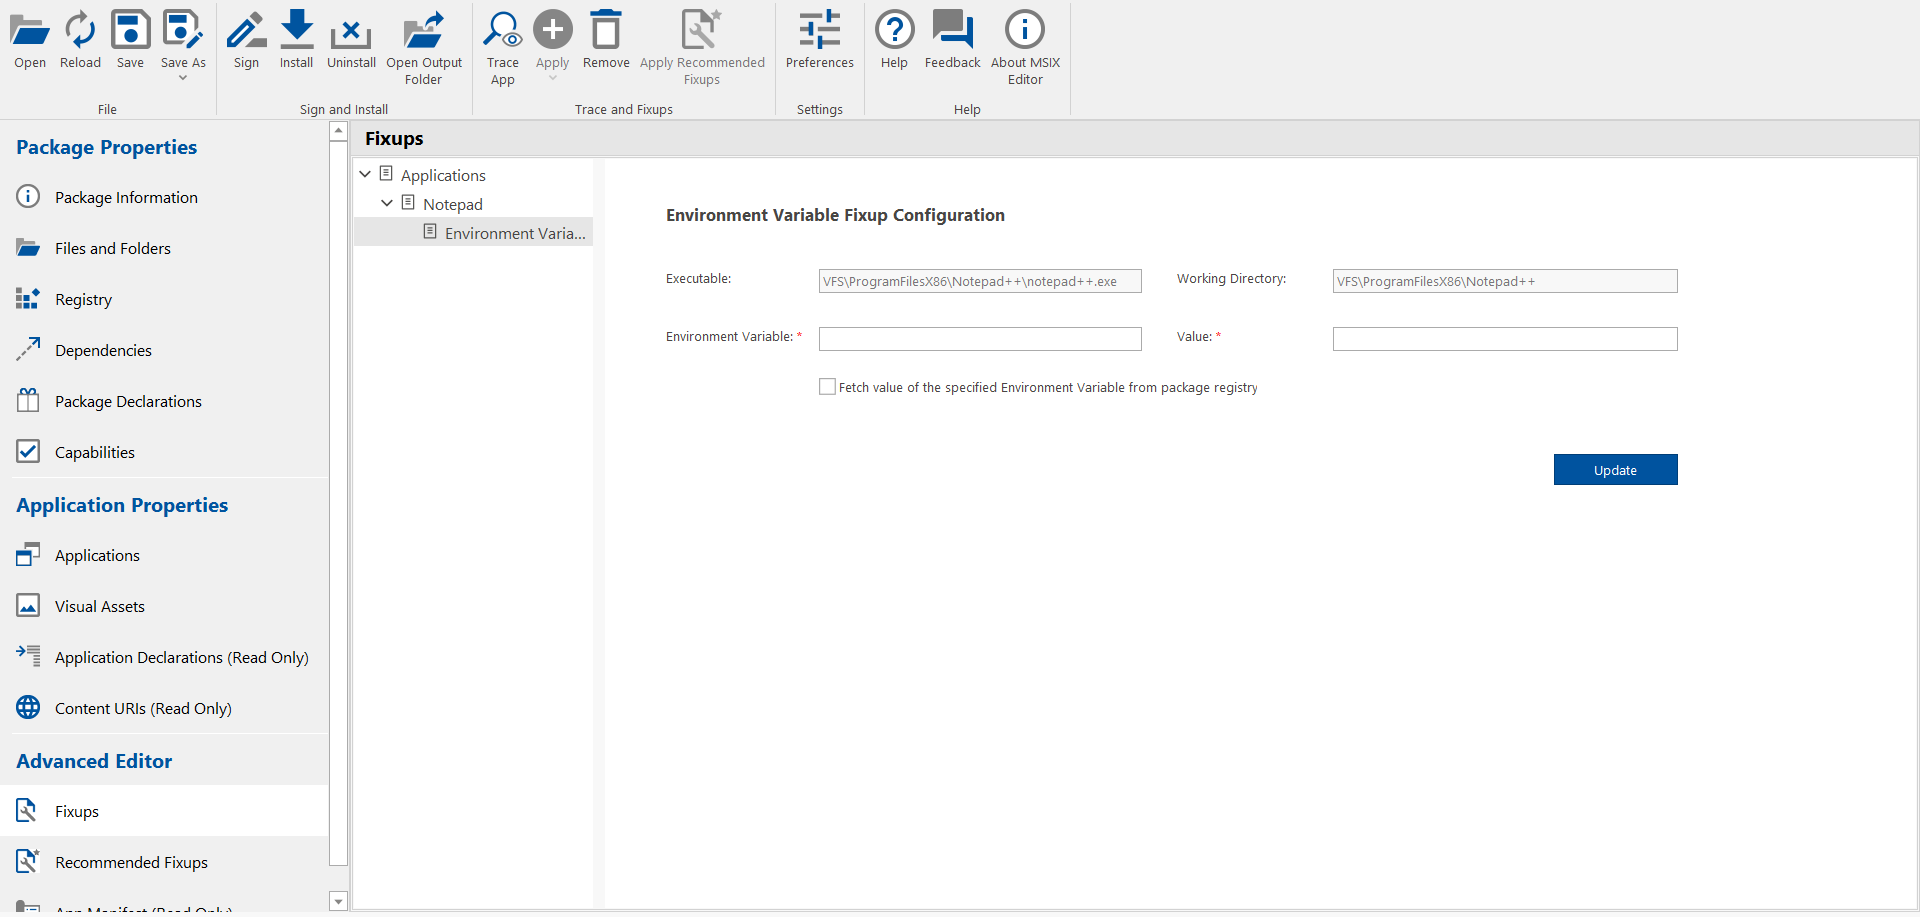The height and width of the screenshot is (917, 1920).
Task: Click the Sign package icon
Action: tap(246, 31)
